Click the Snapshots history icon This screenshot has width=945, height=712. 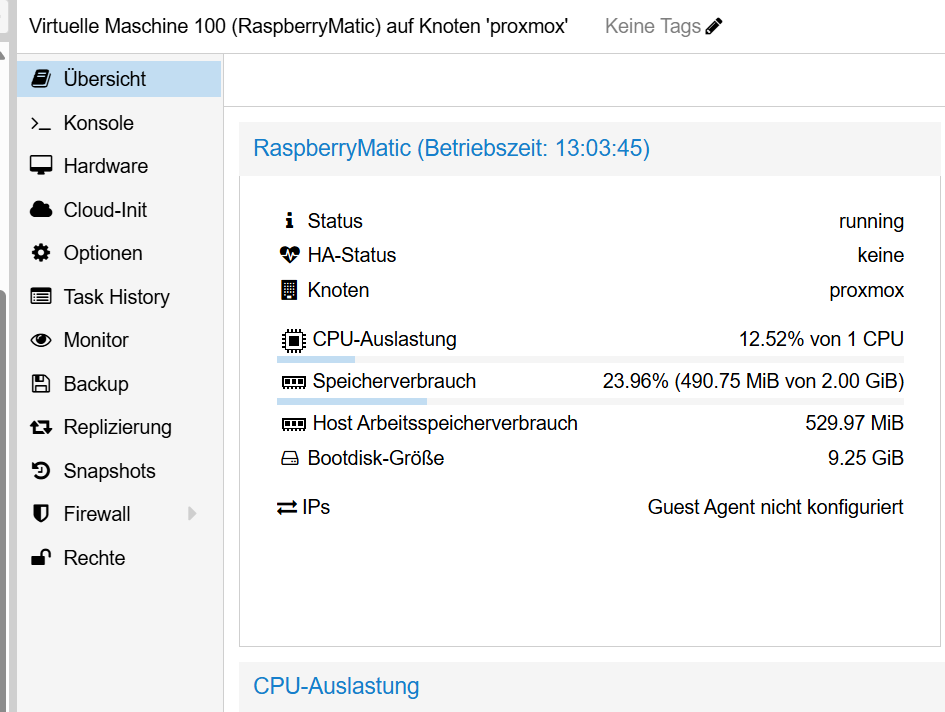click(x=41, y=470)
